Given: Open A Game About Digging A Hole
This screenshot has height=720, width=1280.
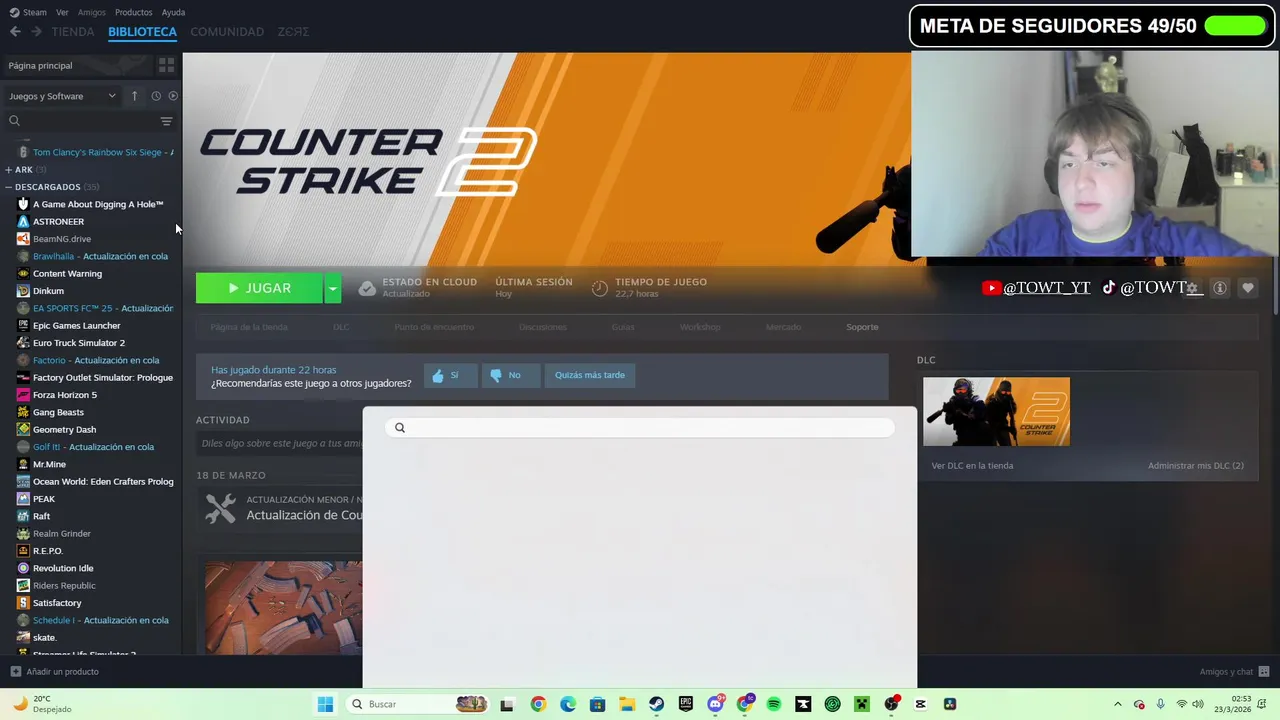Looking at the screenshot, I should click(x=98, y=204).
